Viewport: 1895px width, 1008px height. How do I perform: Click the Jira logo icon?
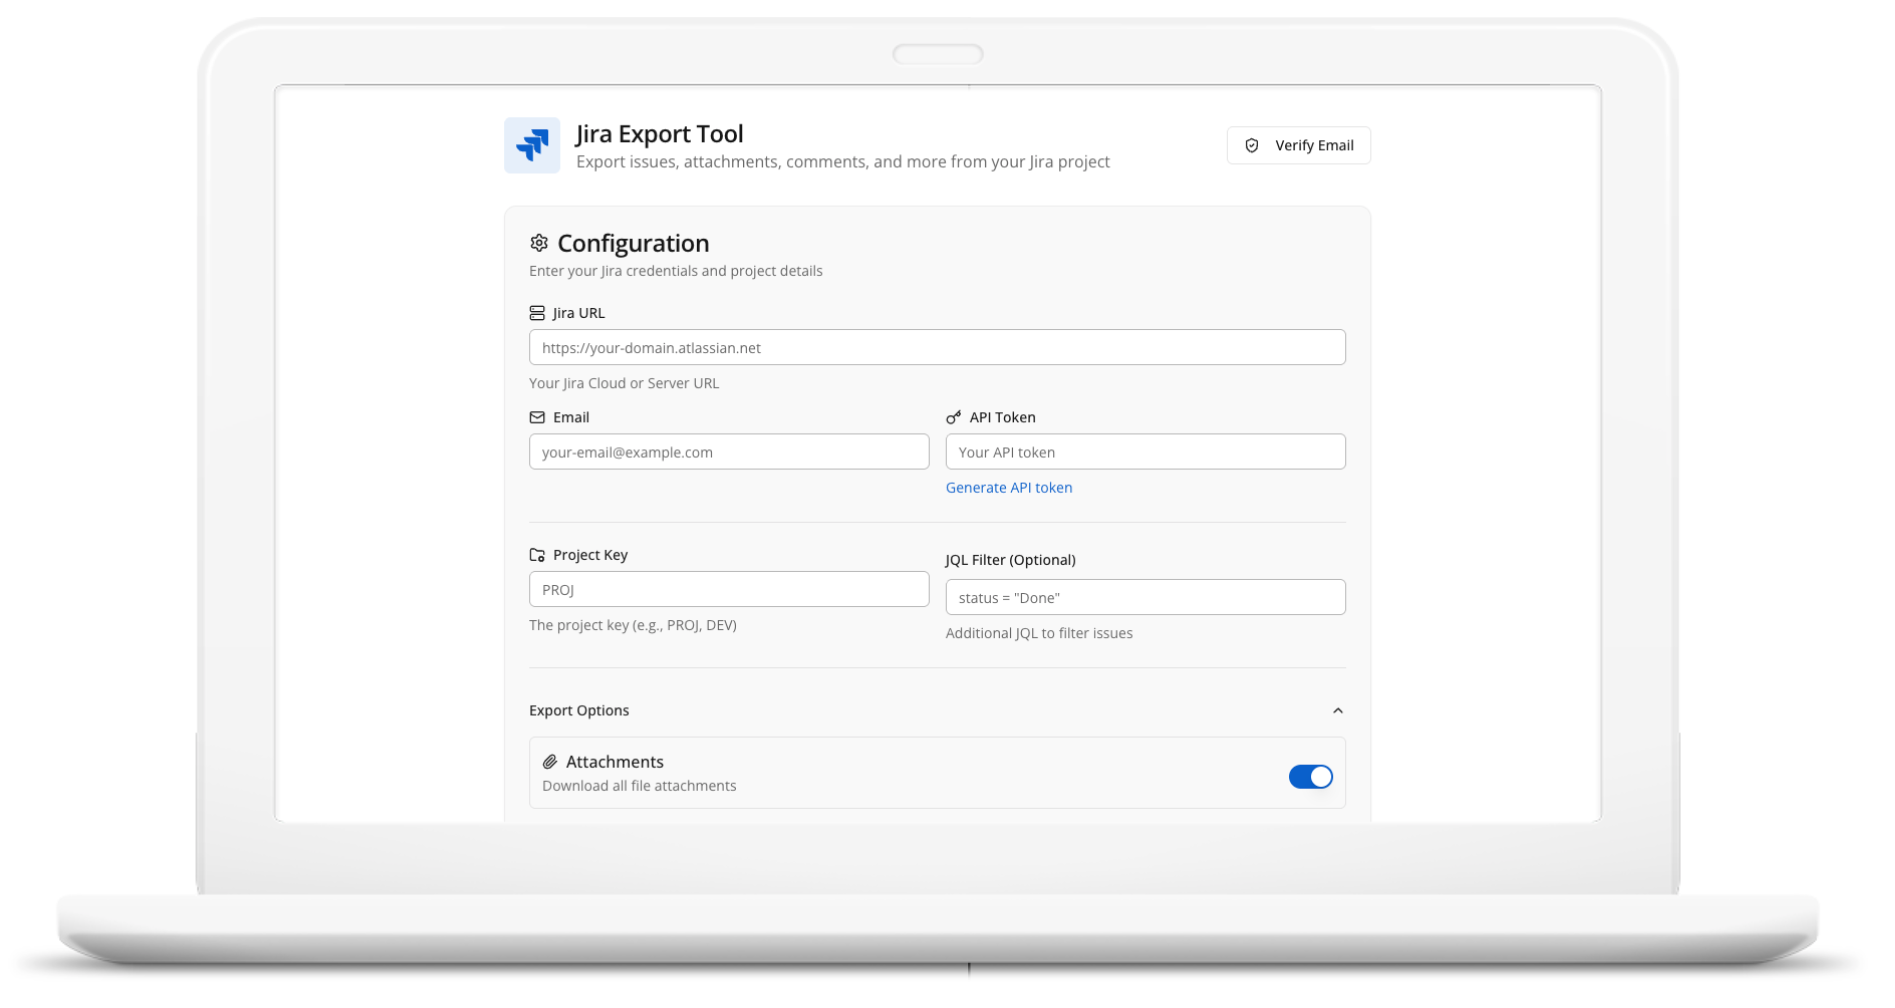531,145
